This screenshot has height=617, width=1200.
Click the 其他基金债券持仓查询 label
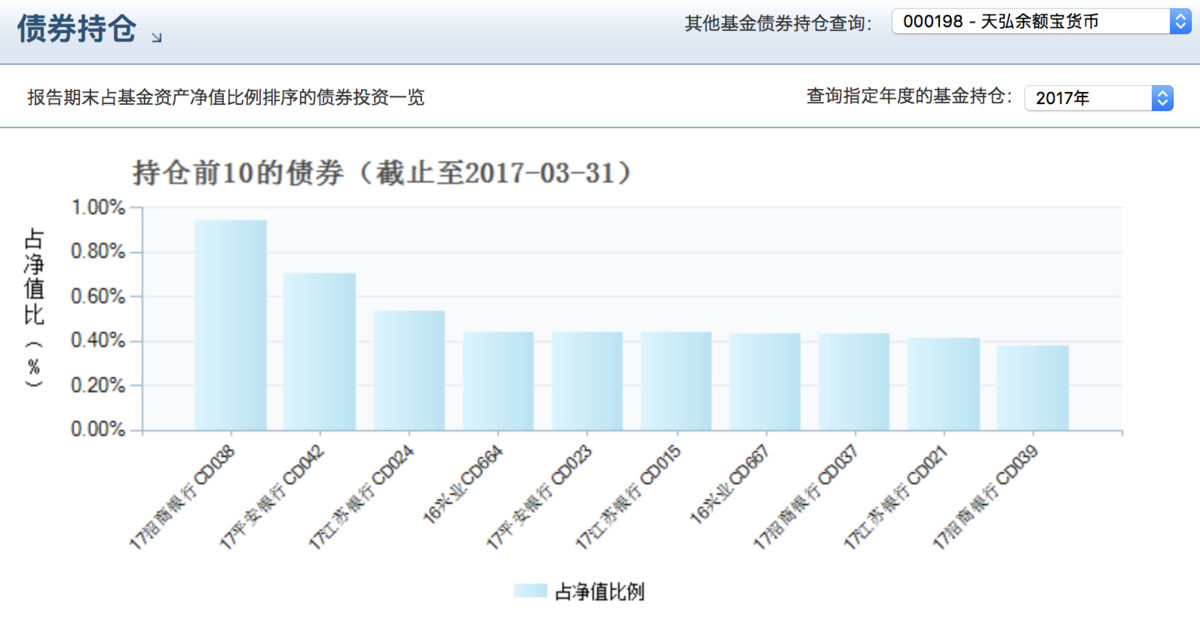pos(777,21)
